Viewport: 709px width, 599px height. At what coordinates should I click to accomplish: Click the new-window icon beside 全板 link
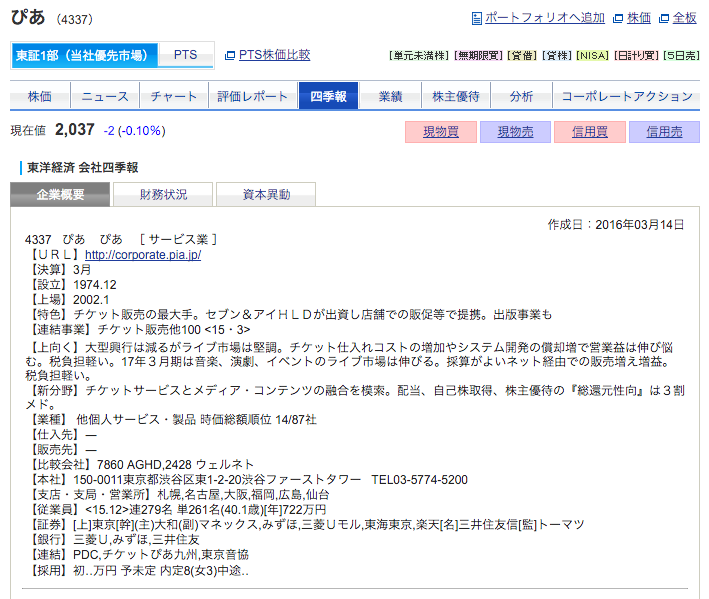(x=664, y=19)
